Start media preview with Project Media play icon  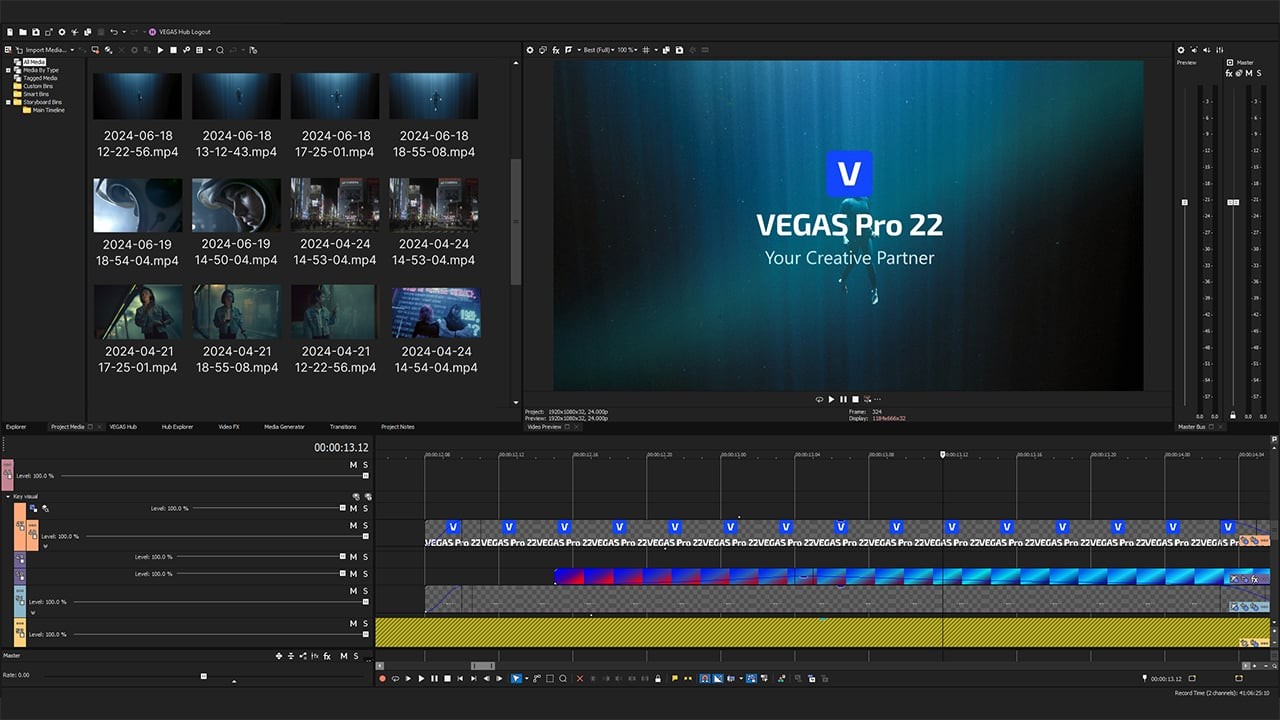click(160, 50)
